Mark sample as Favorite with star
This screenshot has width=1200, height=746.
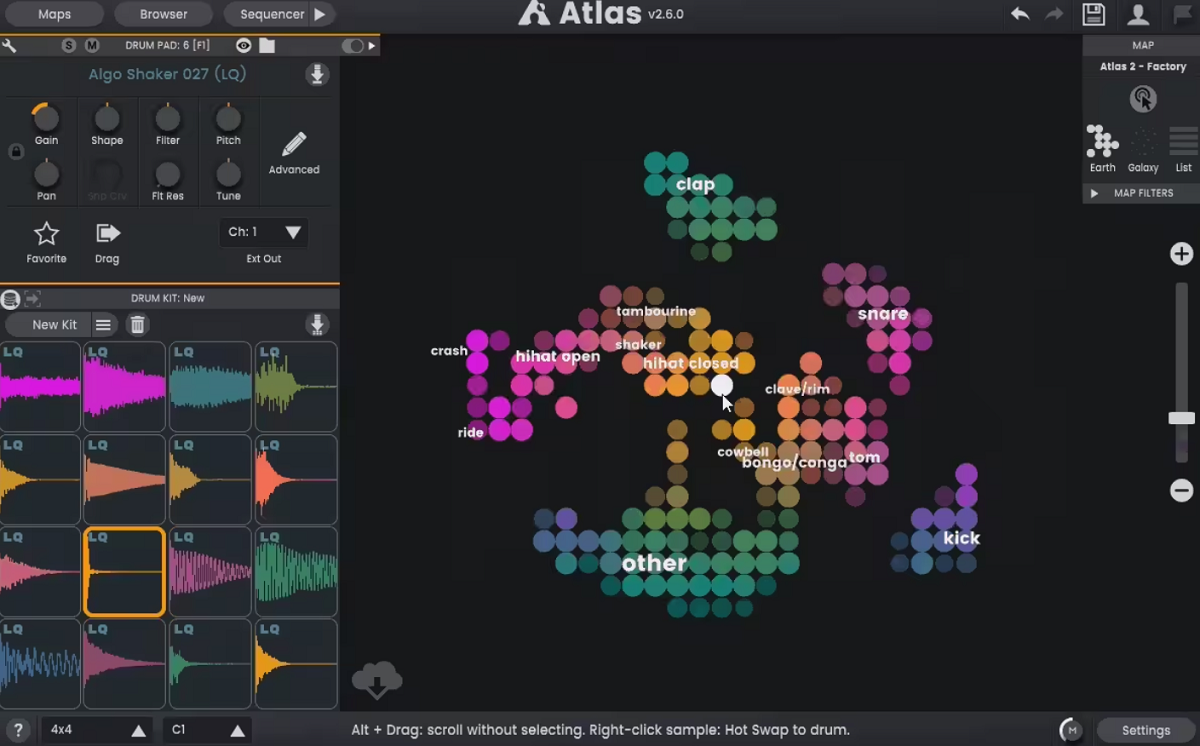[x=46, y=234]
